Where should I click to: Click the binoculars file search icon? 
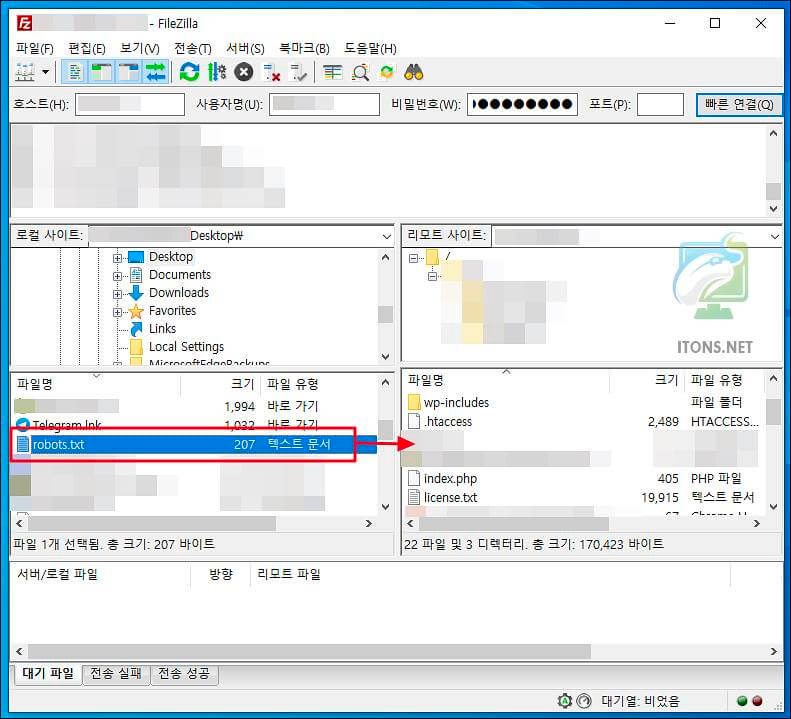click(414, 72)
